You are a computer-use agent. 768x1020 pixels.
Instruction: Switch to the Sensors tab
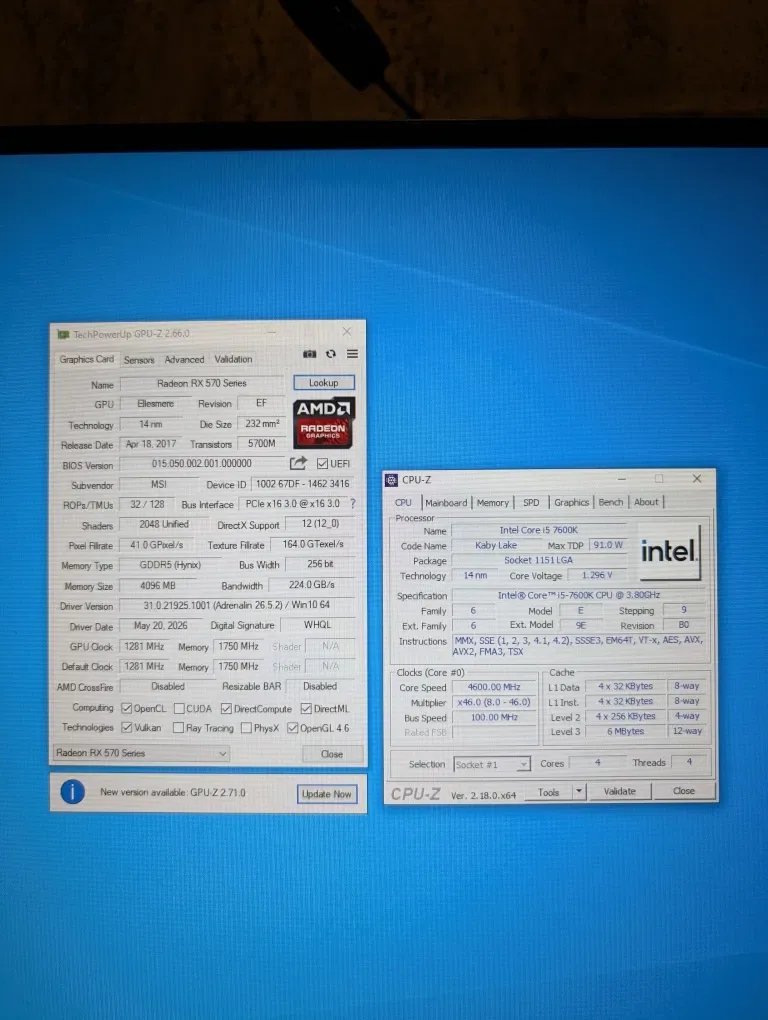(x=139, y=360)
